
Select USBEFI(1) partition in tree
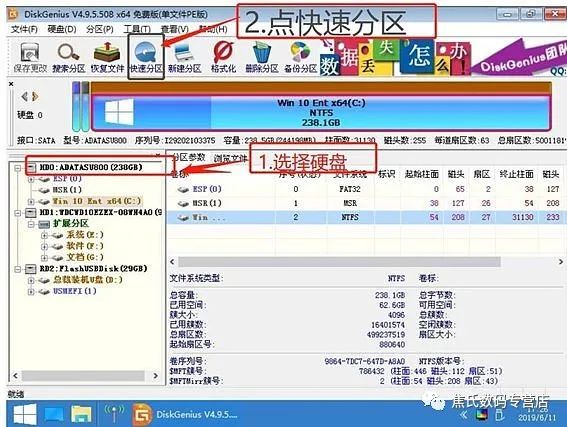(74, 291)
